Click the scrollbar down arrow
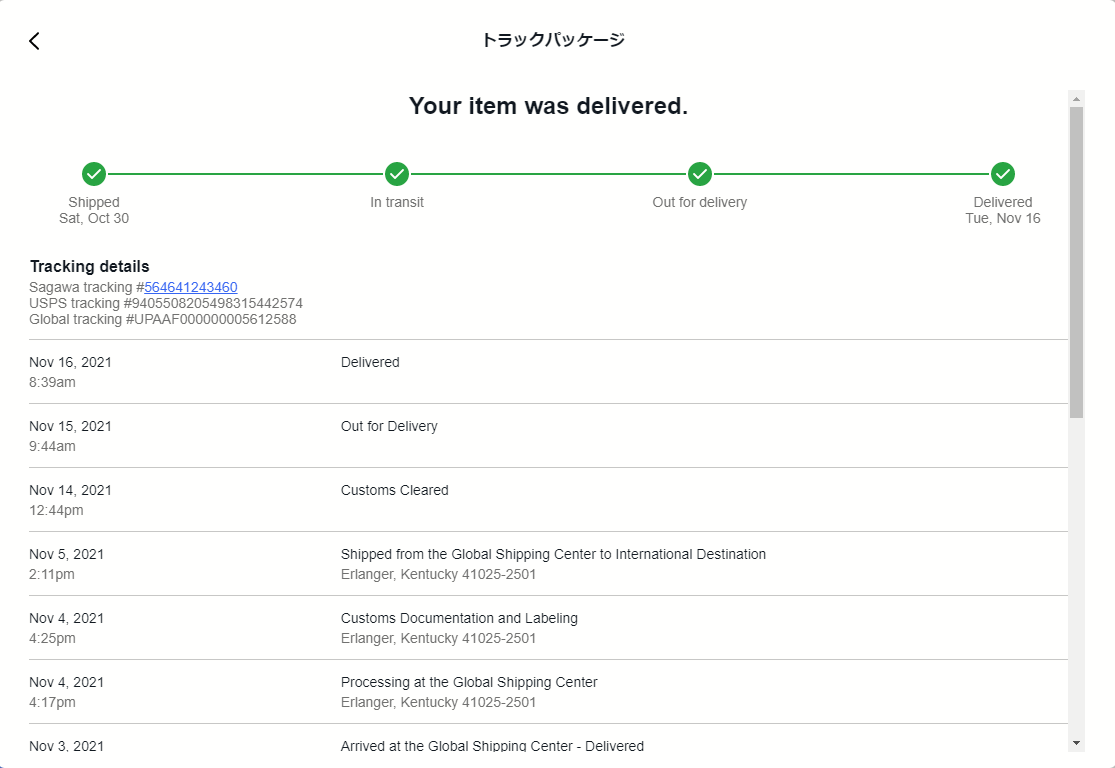 (1076, 742)
